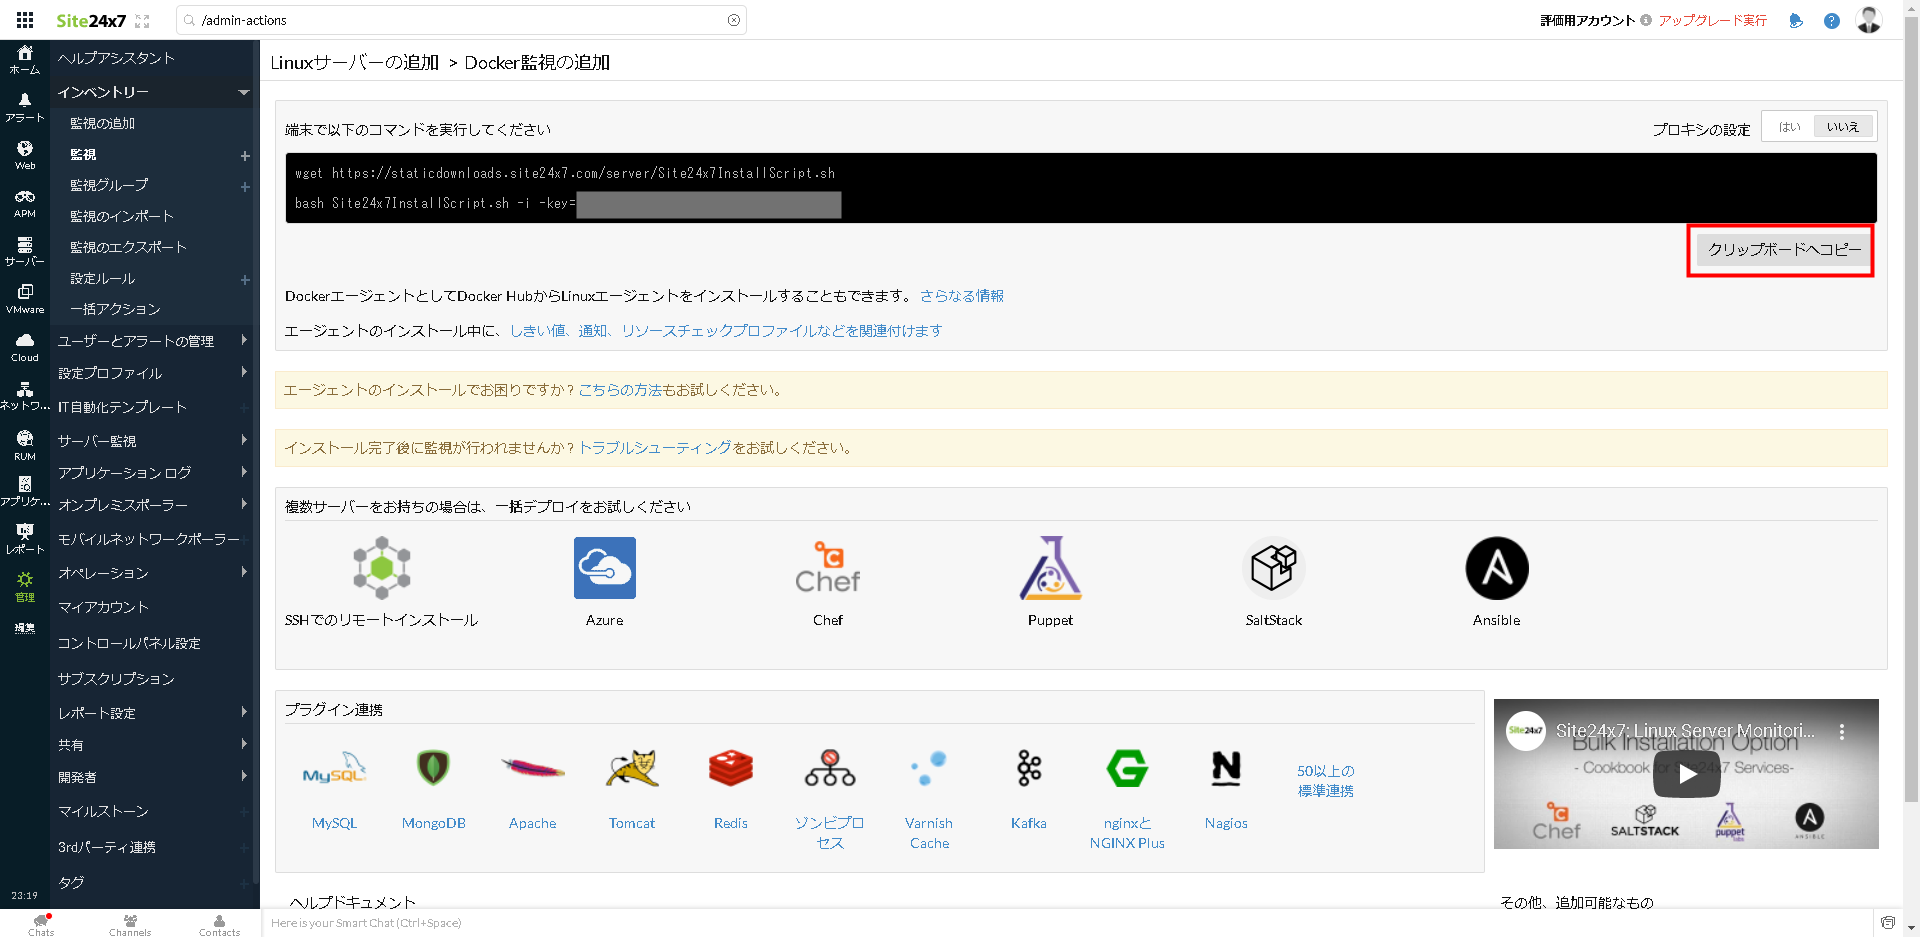Image resolution: width=1920 pixels, height=937 pixels.
Task: Select the Puppet deployment icon
Action: 1050,568
